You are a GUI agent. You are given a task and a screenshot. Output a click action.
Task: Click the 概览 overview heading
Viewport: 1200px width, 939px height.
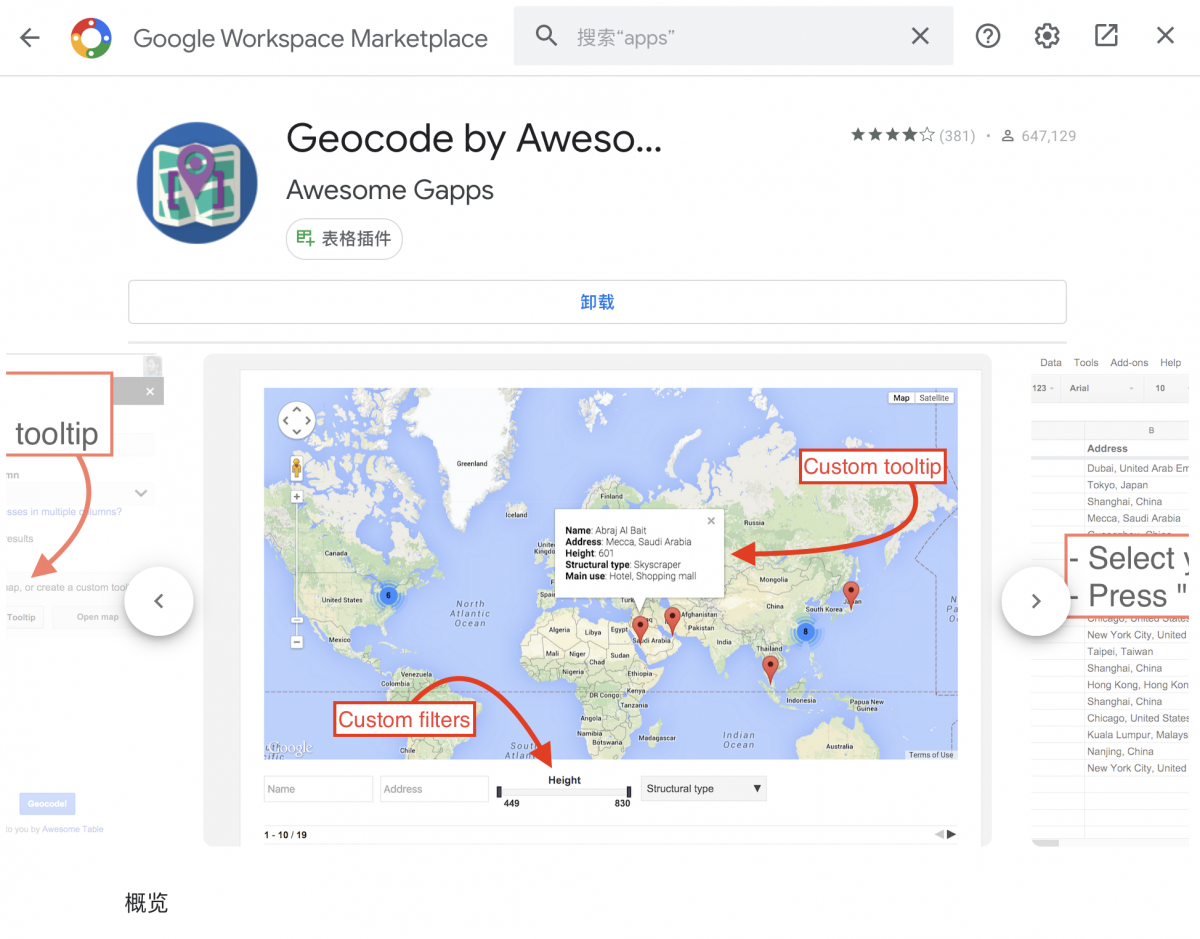[x=147, y=903]
